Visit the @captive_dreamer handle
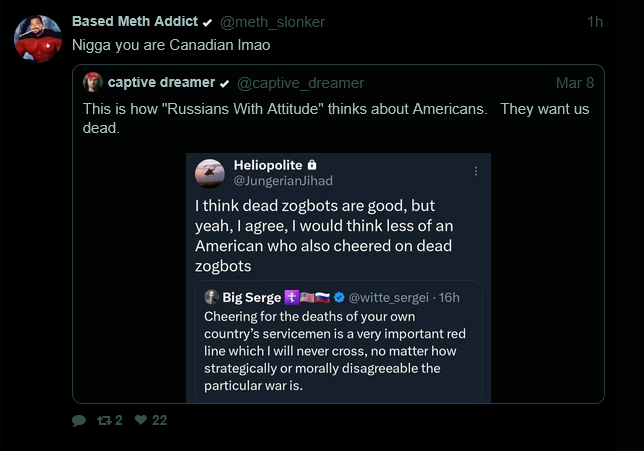The width and height of the screenshot is (644, 451). point(300,83)
